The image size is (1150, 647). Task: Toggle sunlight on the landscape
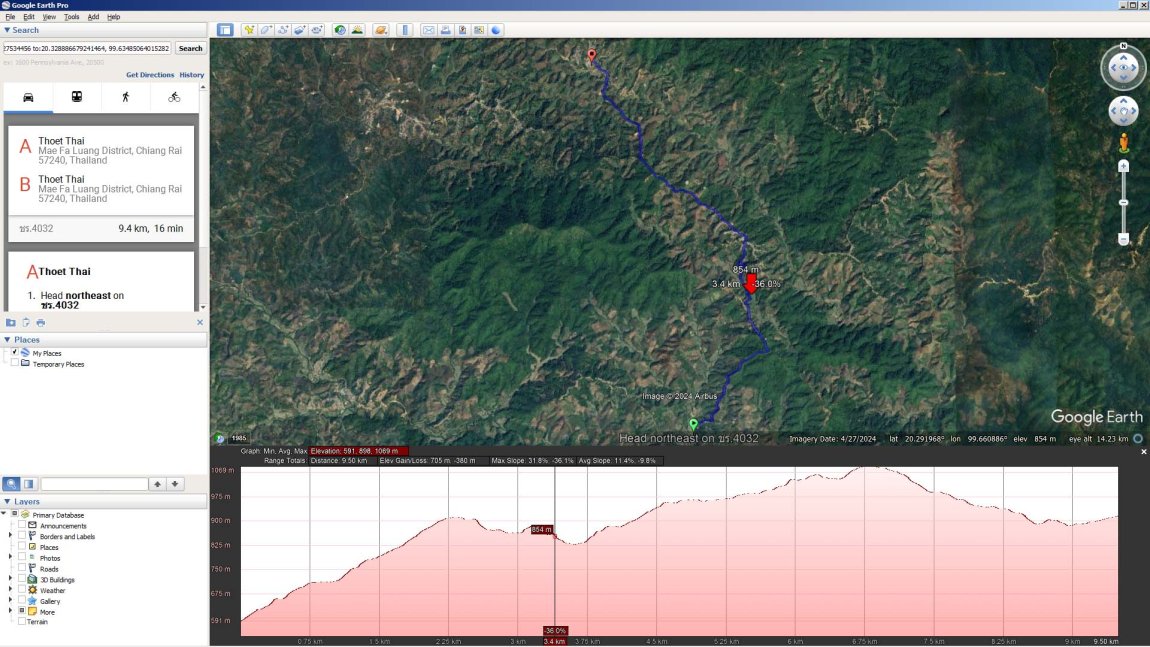pyautogui.click(x=358, y=29)
